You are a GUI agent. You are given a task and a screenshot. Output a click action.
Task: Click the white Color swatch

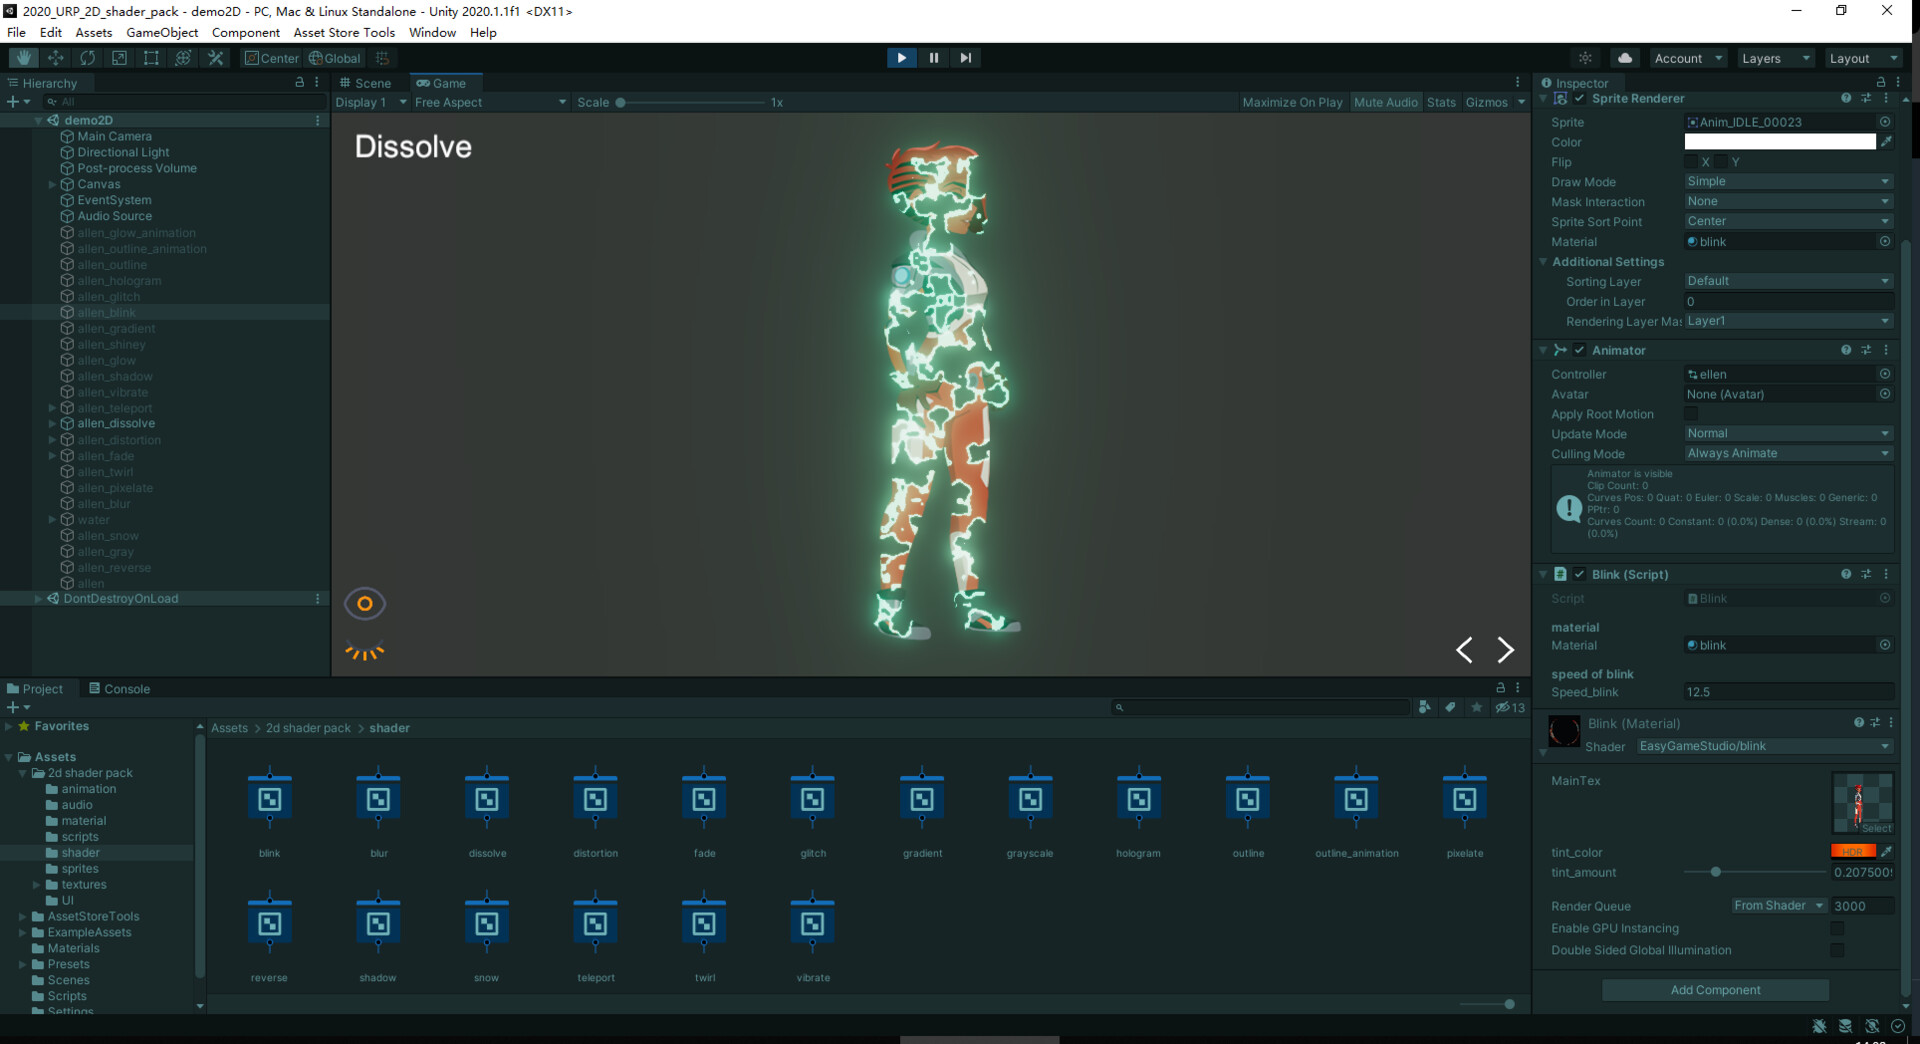(x=1778, y=141)
